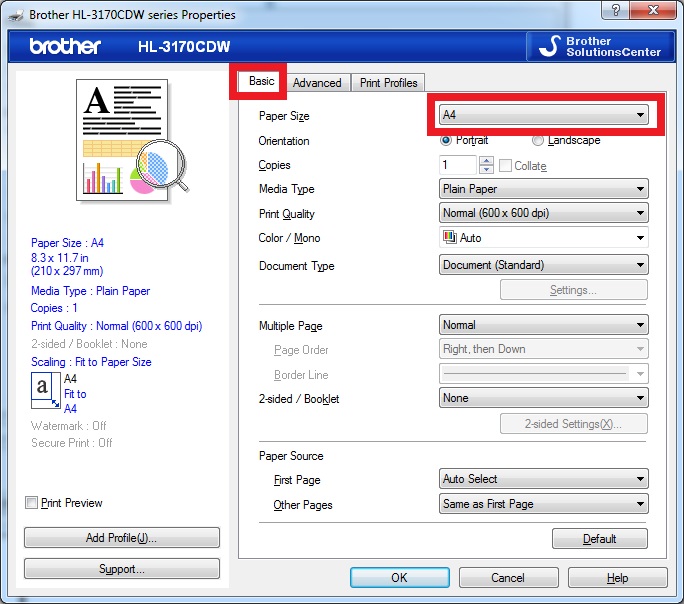Click the question mark help button

616,10
